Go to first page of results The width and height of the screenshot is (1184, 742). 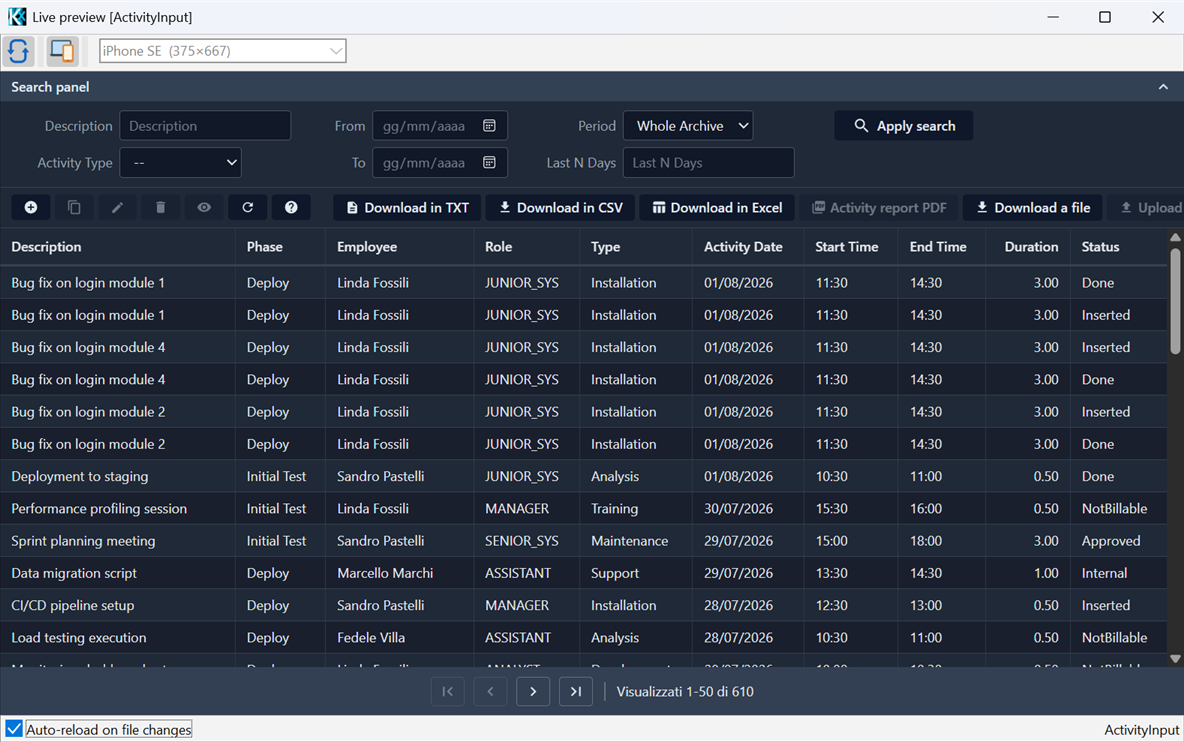[x=447, y=691]
